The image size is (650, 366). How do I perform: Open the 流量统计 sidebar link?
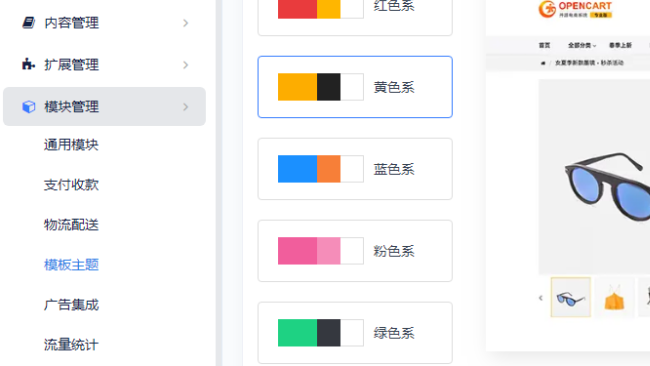(x=71, y=344)
